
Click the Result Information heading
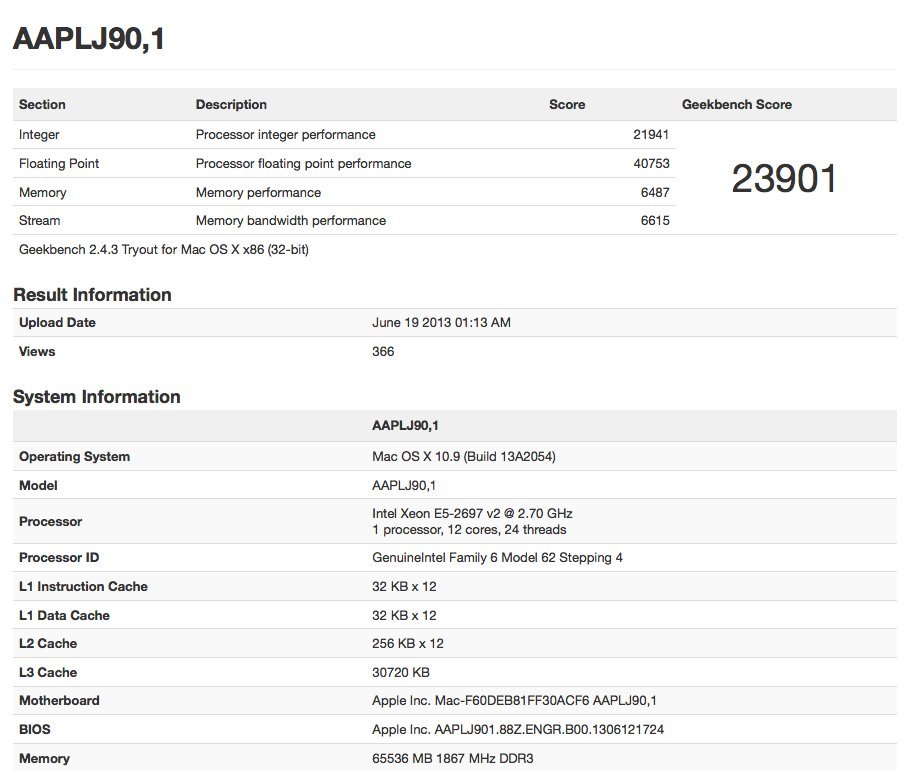[x=92, y=295]
